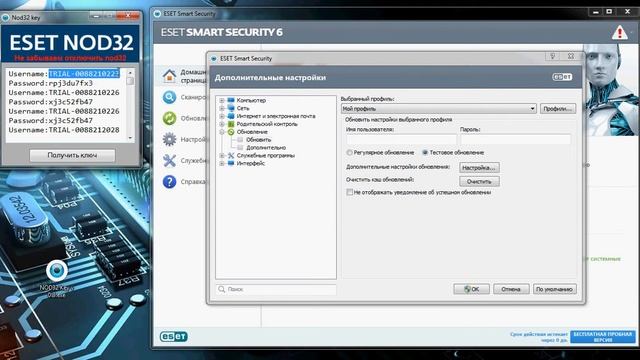Collapse the Обновление tree node

(222, 132)
